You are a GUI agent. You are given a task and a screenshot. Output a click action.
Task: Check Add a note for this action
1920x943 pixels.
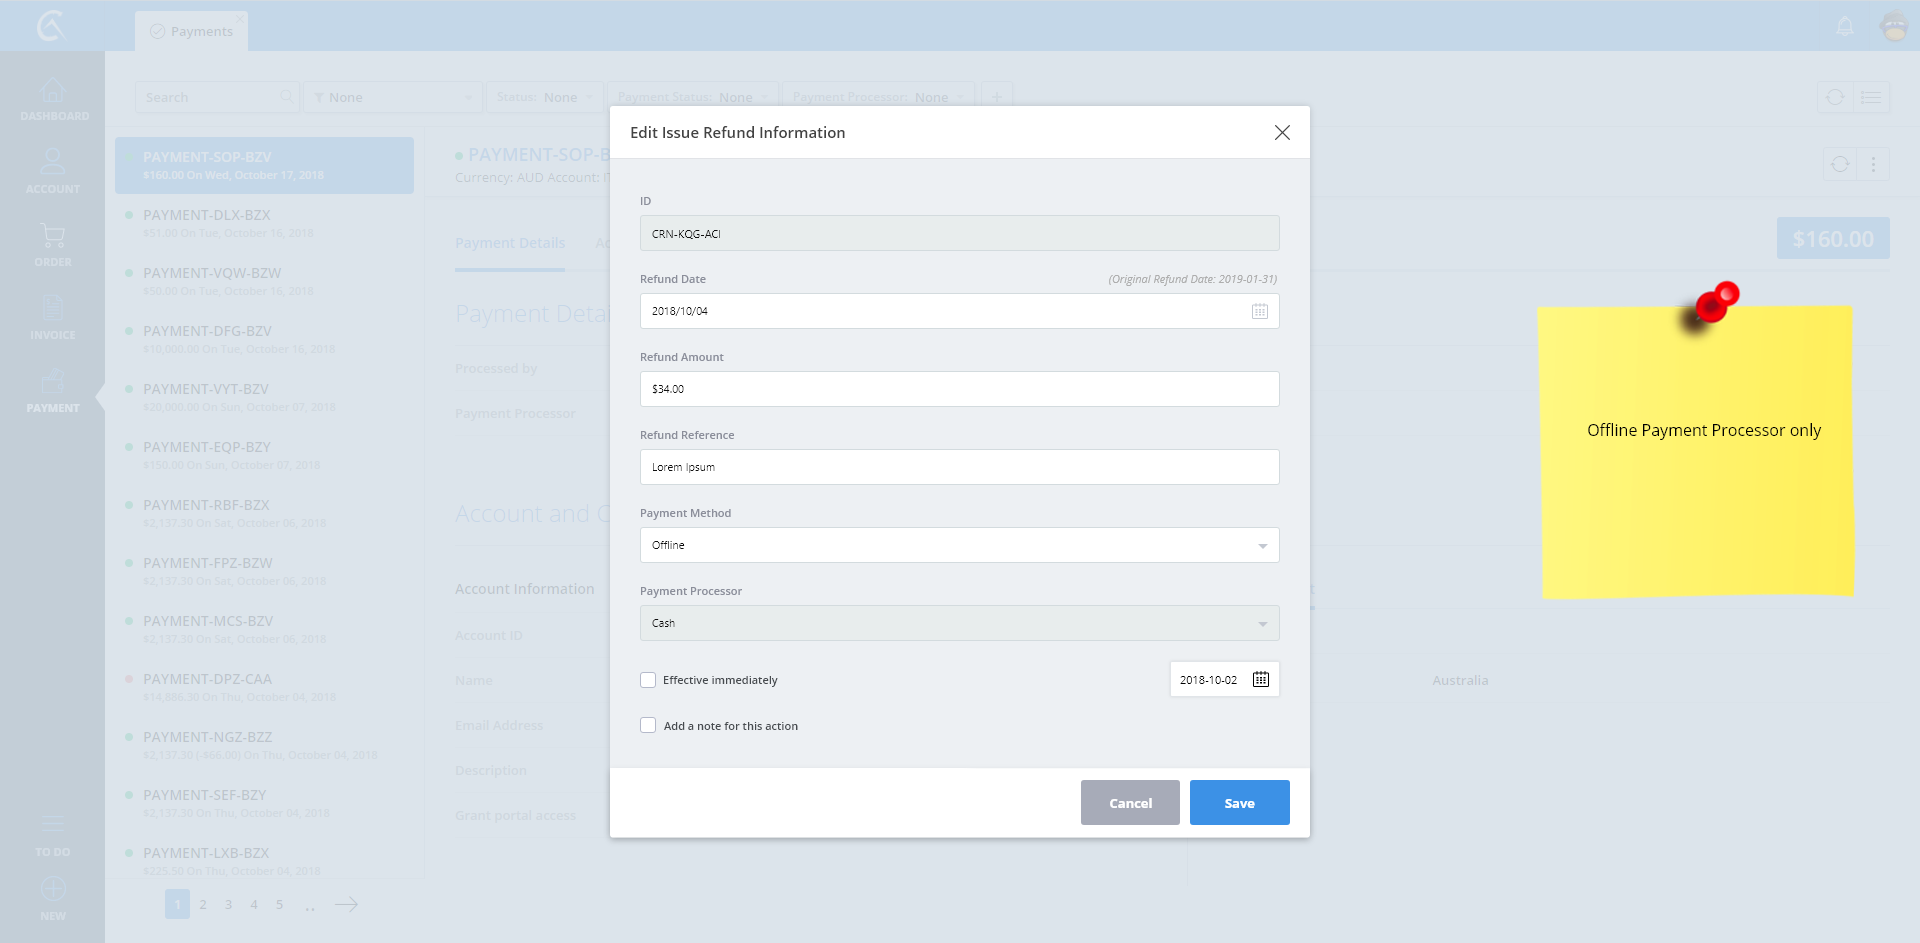[648, 726]
